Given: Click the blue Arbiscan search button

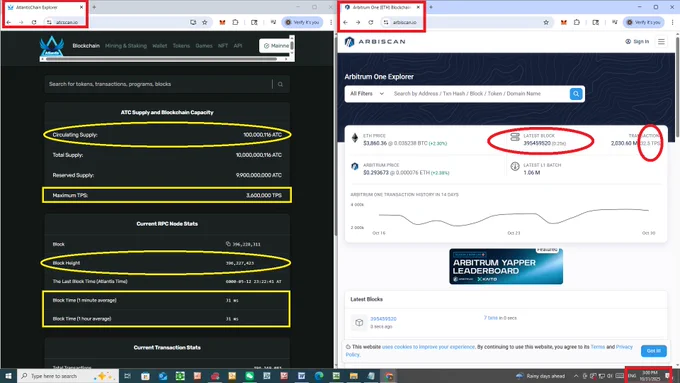Looking at the screenshot, I should click(x=576, y=94).
